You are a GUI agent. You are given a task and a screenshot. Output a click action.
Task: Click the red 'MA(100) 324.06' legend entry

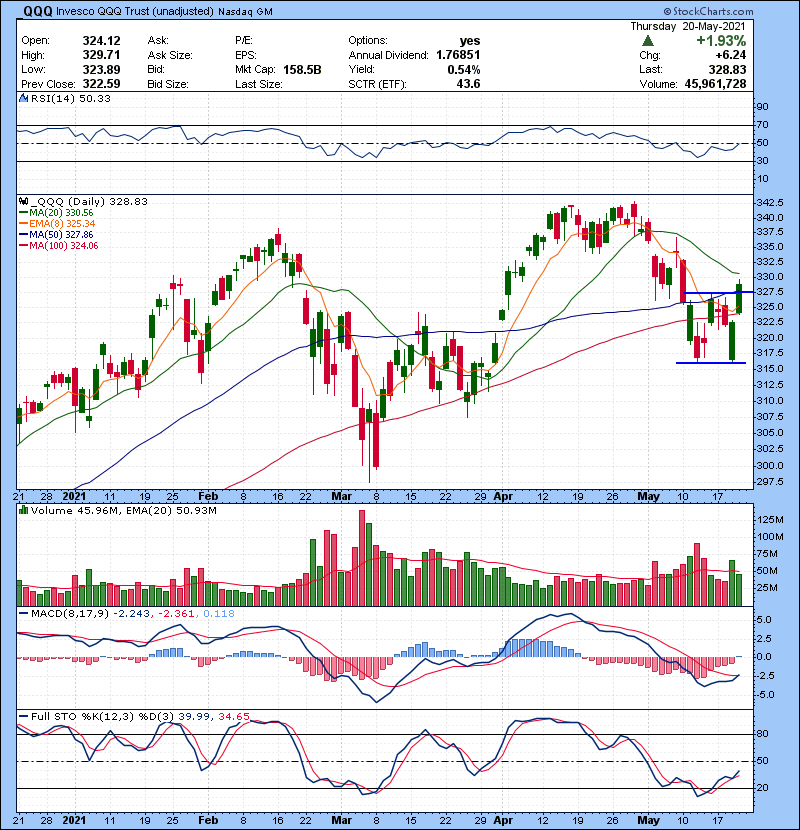point(63,246)
